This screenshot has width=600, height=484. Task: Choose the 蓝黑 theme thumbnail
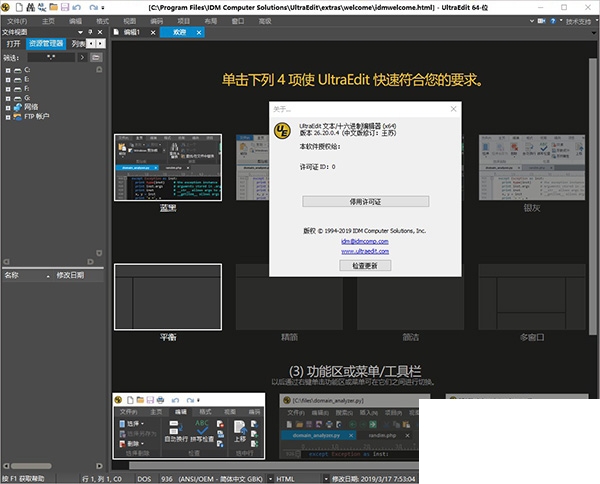point(168,167)
